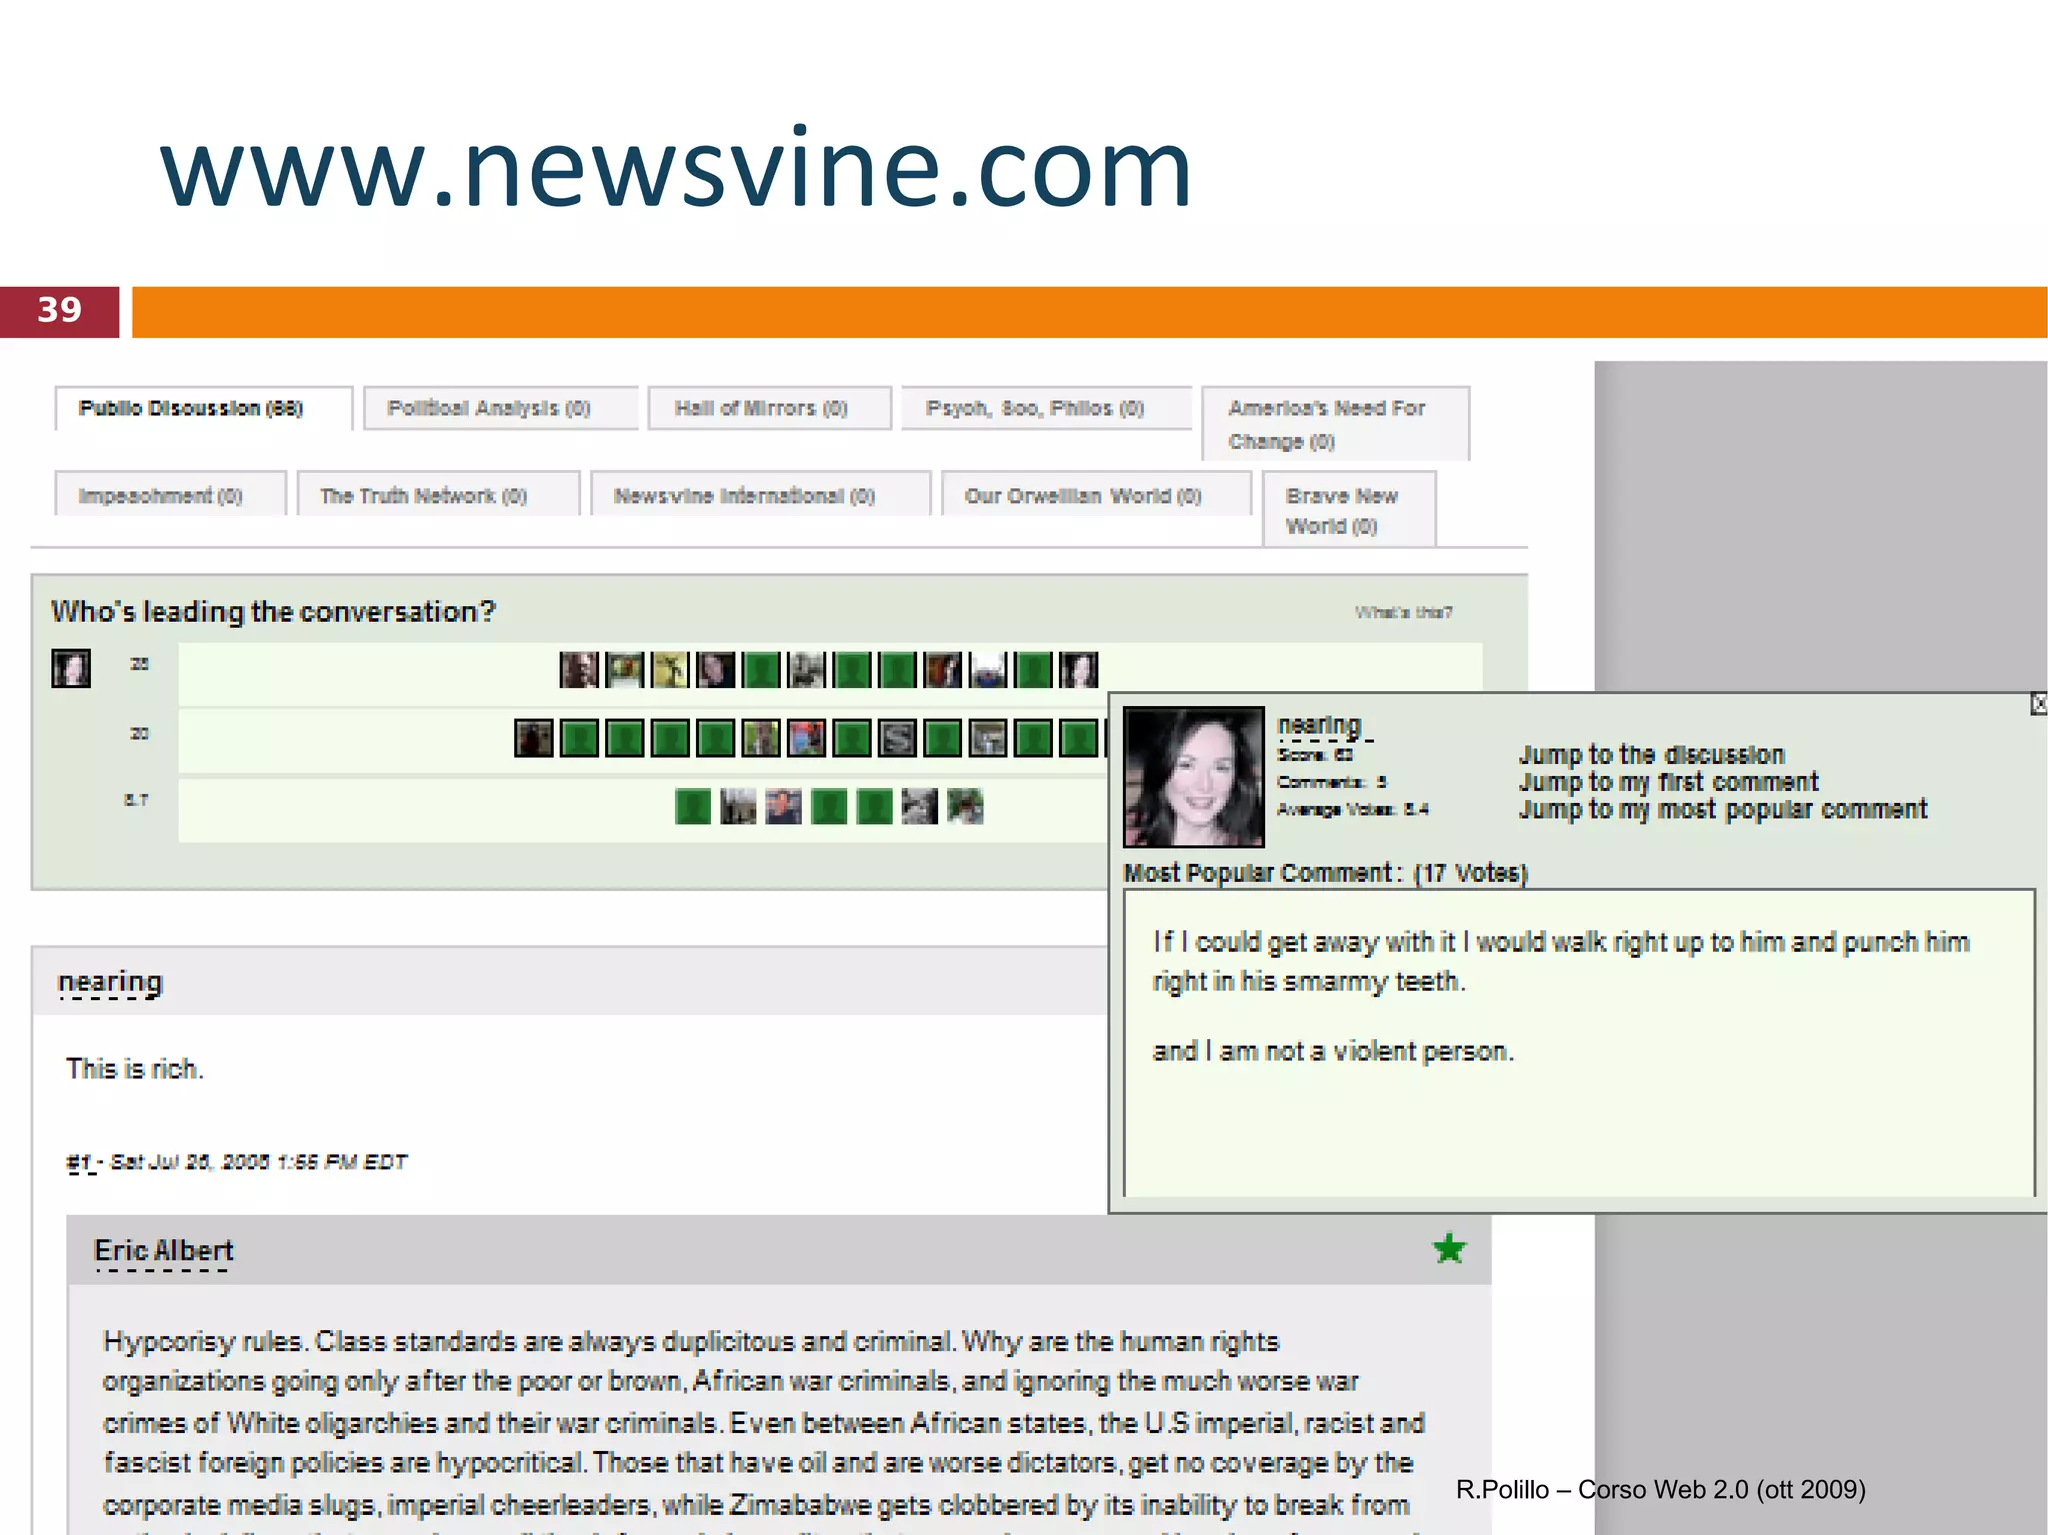2048x1535 pixels.
Task: Open the Public Discussion (66) tab
Action: click(x=203, y=408)
